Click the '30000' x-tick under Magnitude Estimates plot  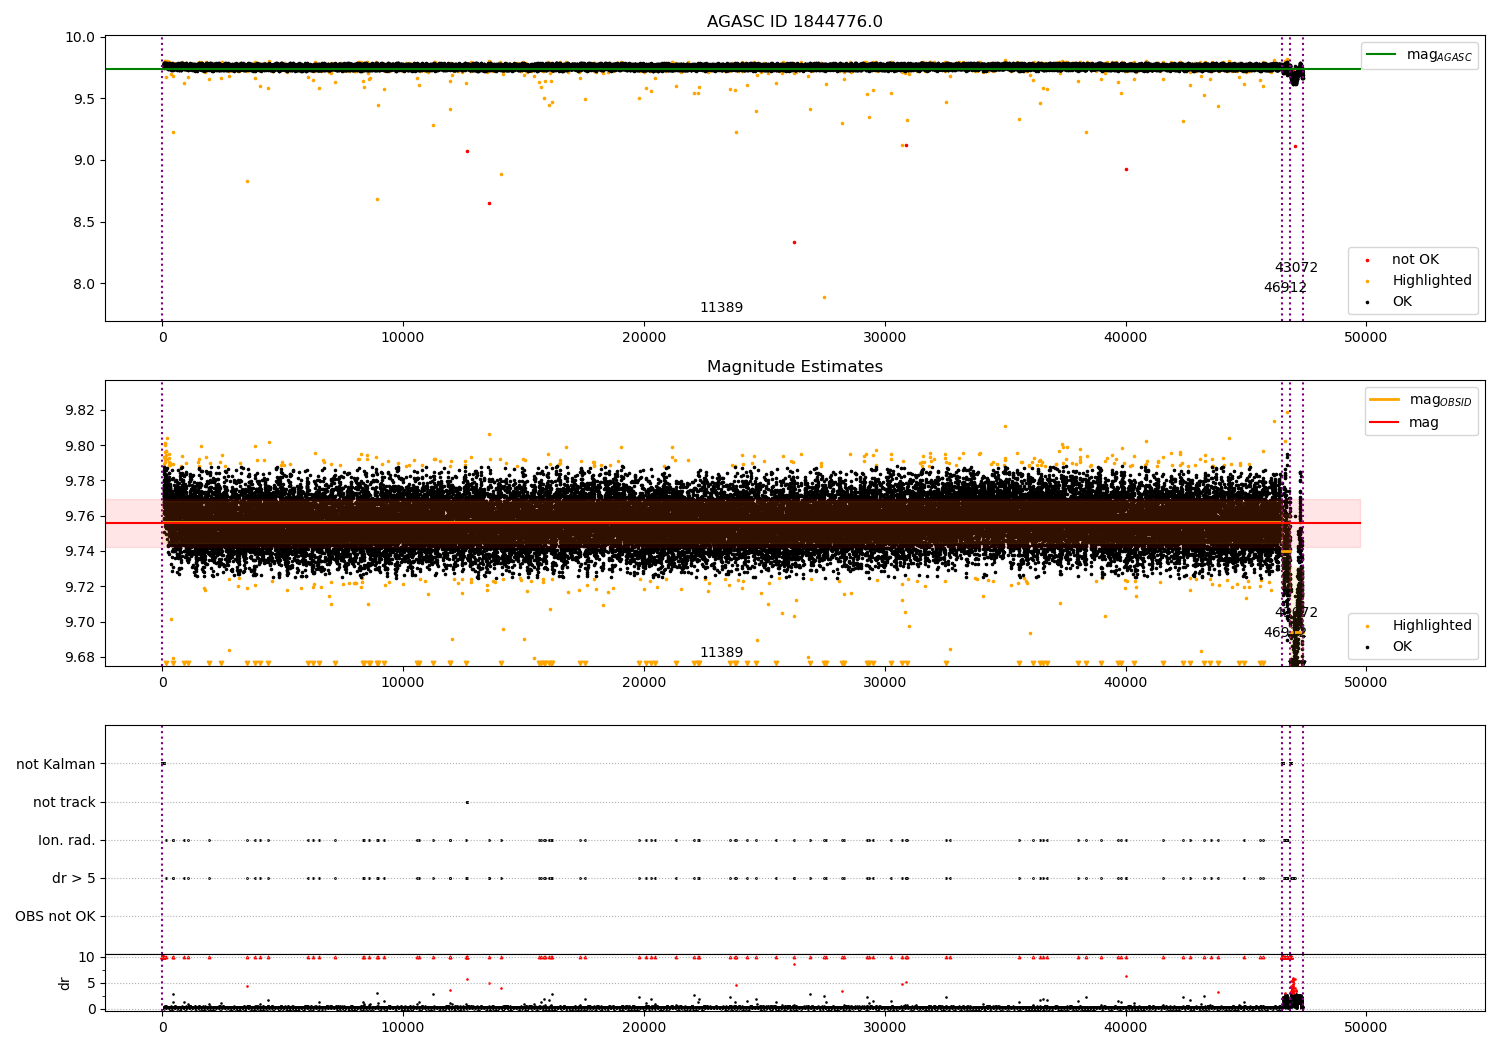885,683
